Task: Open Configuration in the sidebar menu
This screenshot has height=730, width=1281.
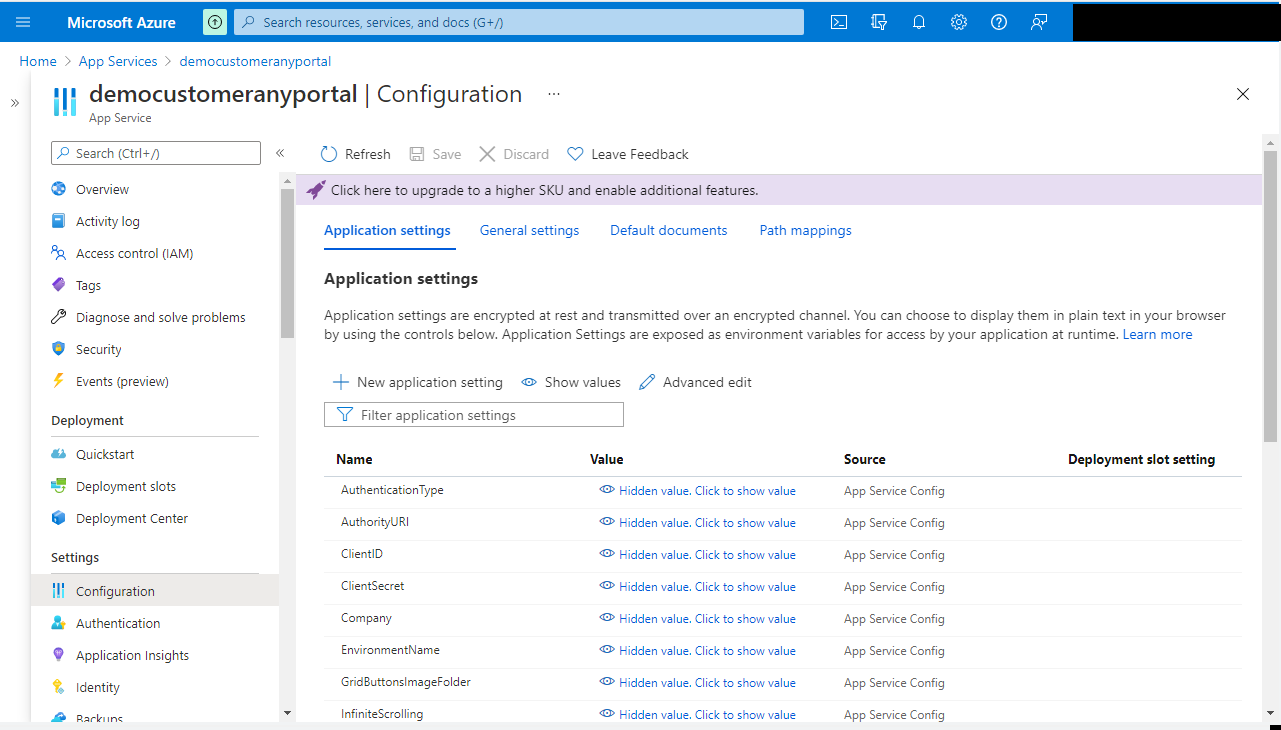Action: tap(155, 591)
